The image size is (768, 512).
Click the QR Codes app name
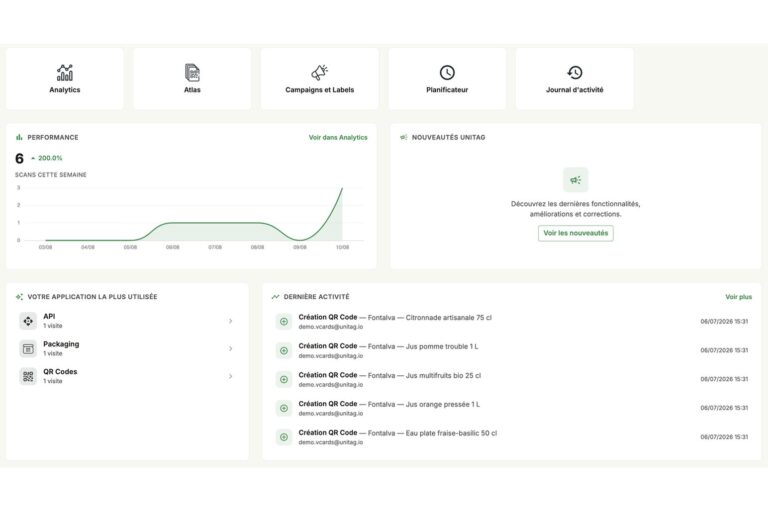60,371
